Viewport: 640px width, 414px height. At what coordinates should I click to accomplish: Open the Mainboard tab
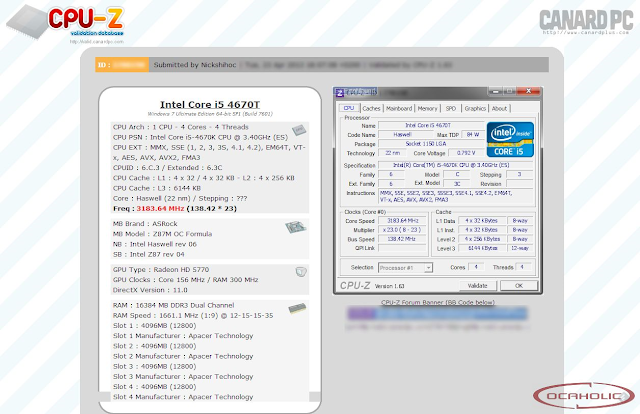pyautogui.click(x=399, y=109)
